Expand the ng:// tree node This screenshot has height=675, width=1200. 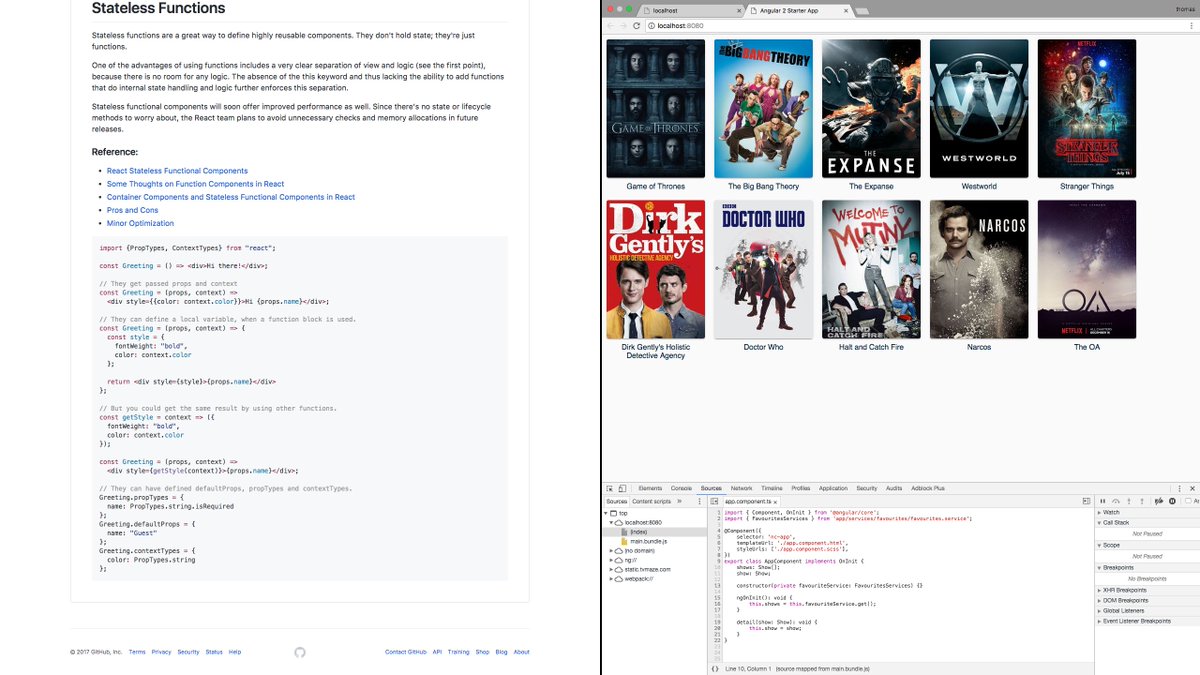(x=612, y=560)
